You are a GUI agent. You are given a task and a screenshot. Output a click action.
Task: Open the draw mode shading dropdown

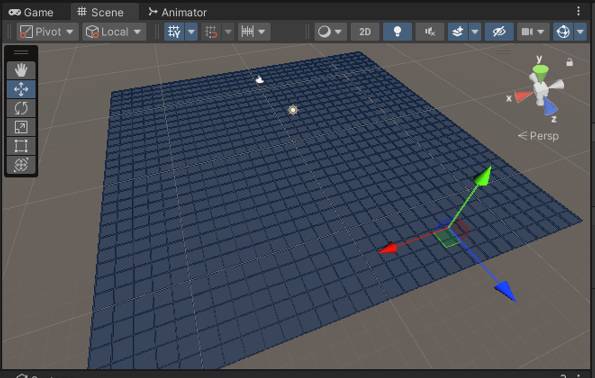tap(330, 32)
